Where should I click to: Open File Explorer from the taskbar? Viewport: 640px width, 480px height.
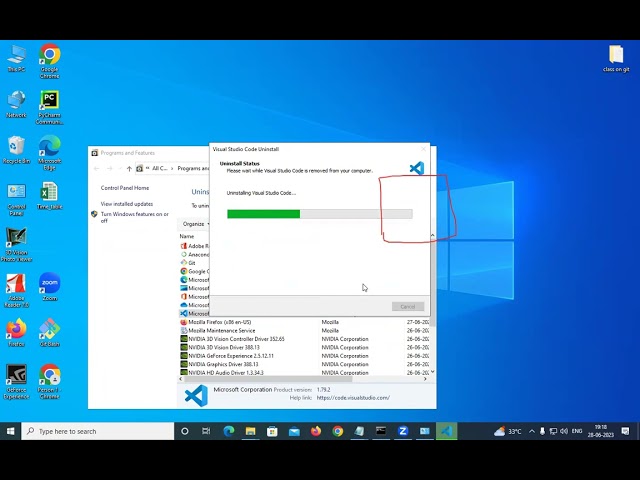(x=250, y=431)
